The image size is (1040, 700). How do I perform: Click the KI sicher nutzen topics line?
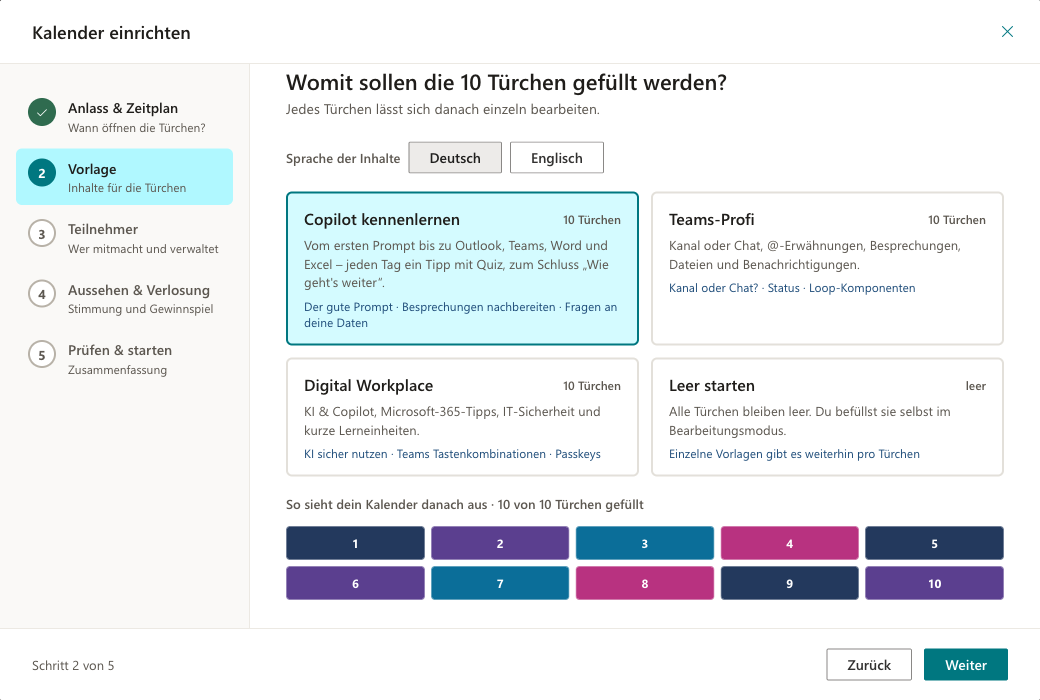click(452, 454)
